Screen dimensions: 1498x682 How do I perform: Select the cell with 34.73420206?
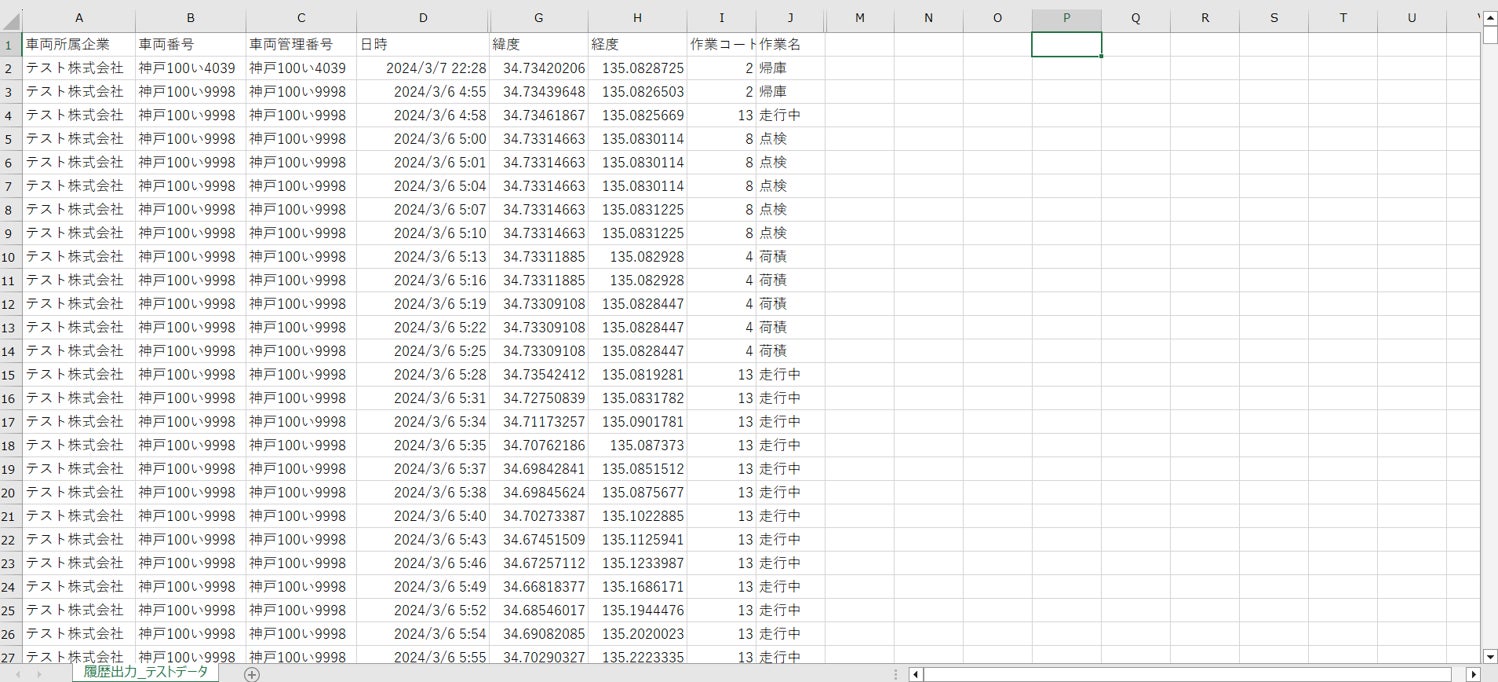pyautogui.click(x=539, y=68)
